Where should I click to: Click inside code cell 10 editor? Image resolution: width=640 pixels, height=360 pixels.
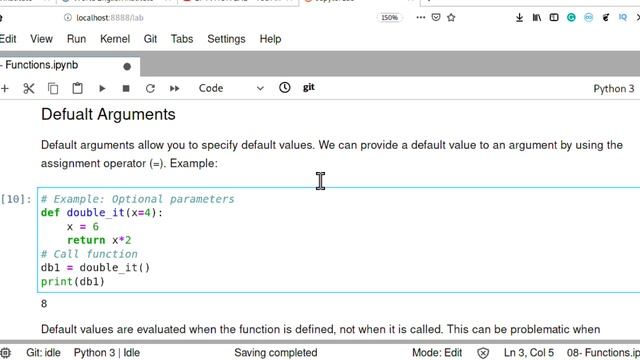tap(339, 240)
